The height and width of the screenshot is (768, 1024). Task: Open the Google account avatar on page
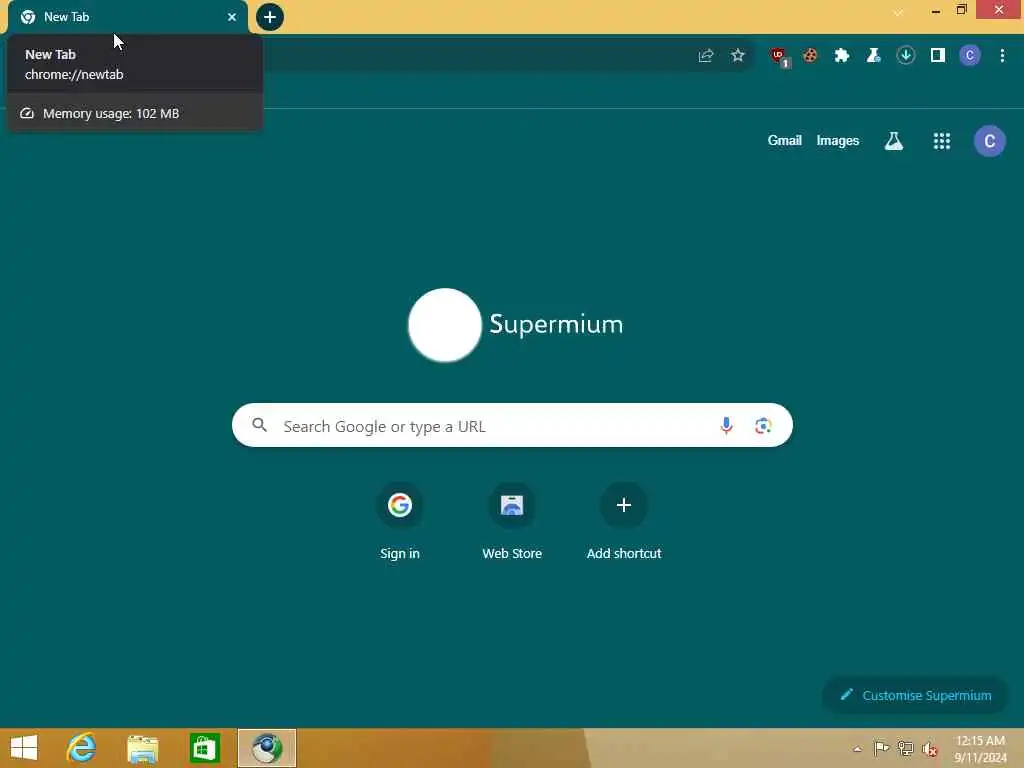pyautogui.click(x=989, y=141)
